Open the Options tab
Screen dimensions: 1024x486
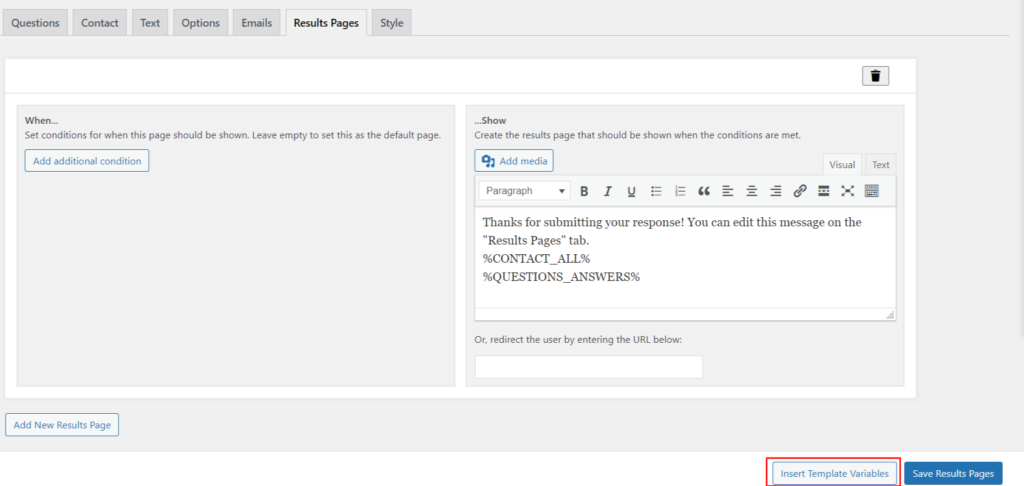click(x=200, y=23)
